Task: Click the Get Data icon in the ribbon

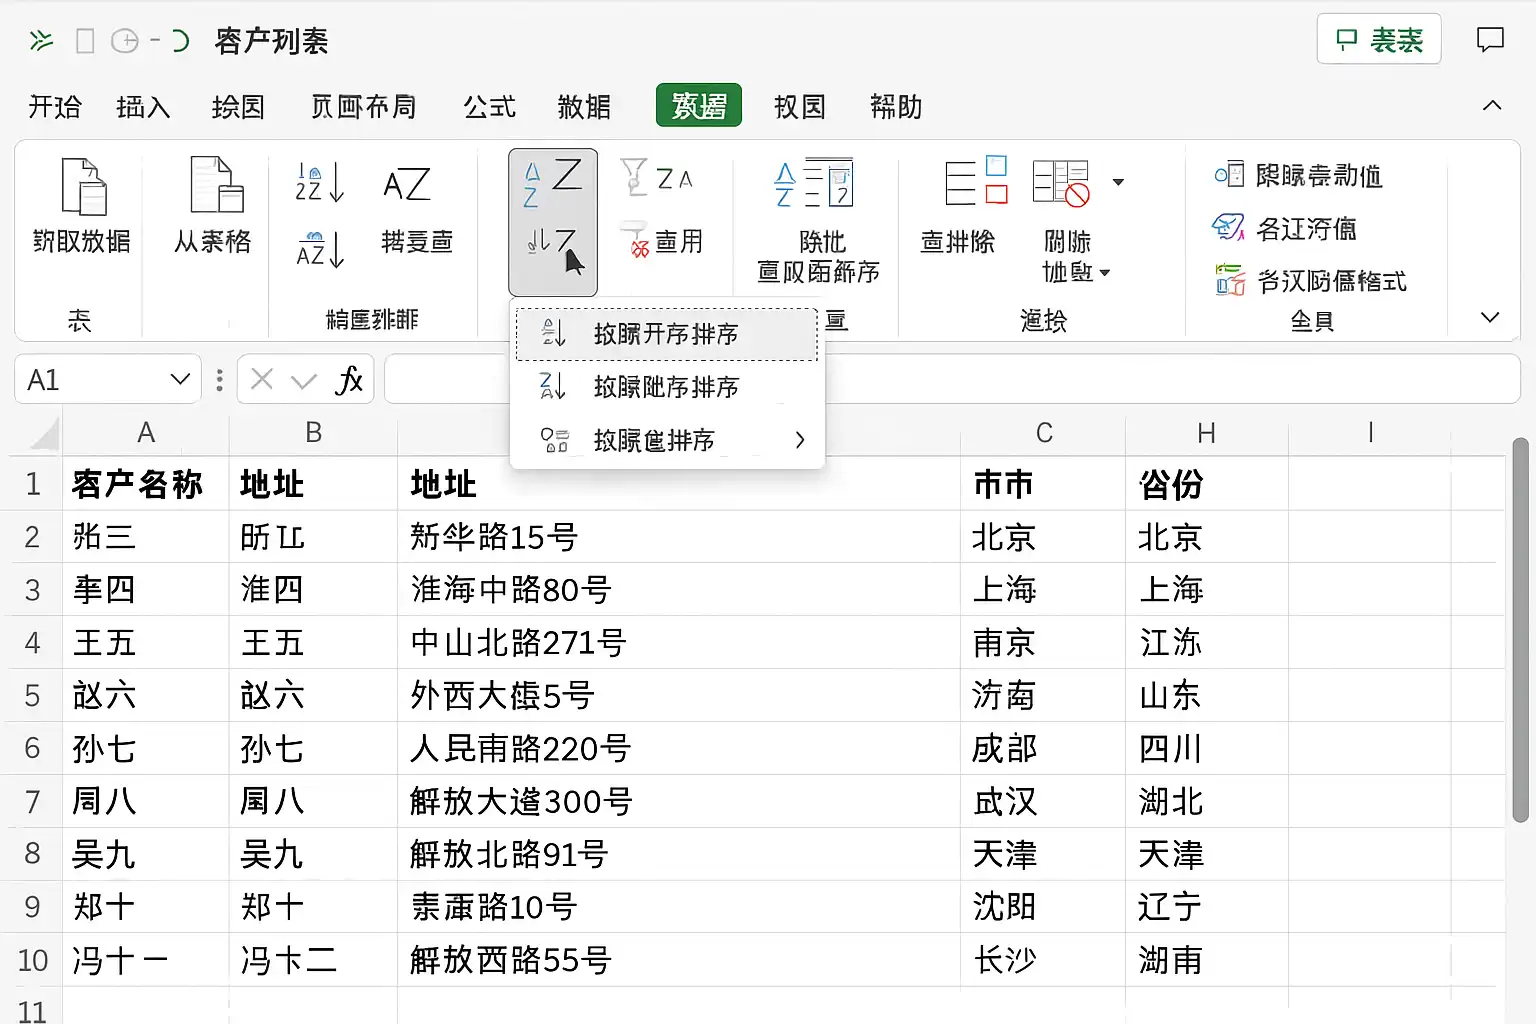Action: (x=82, y=187)
